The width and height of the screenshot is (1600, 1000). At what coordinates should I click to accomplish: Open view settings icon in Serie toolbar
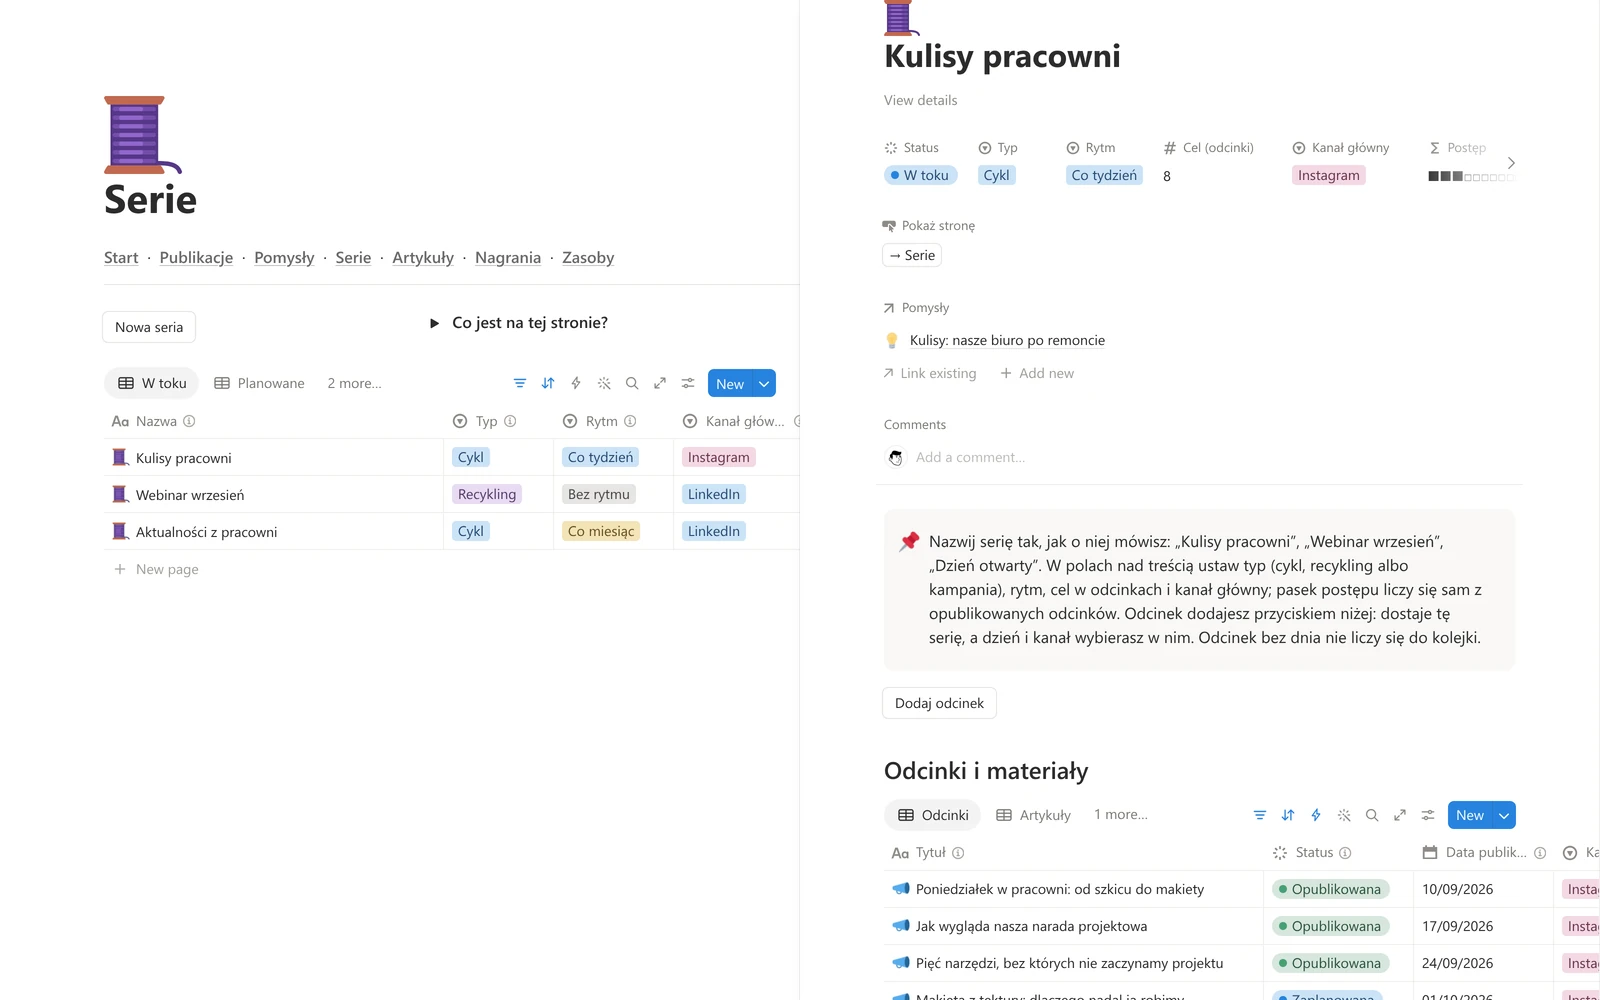(688, 383)
